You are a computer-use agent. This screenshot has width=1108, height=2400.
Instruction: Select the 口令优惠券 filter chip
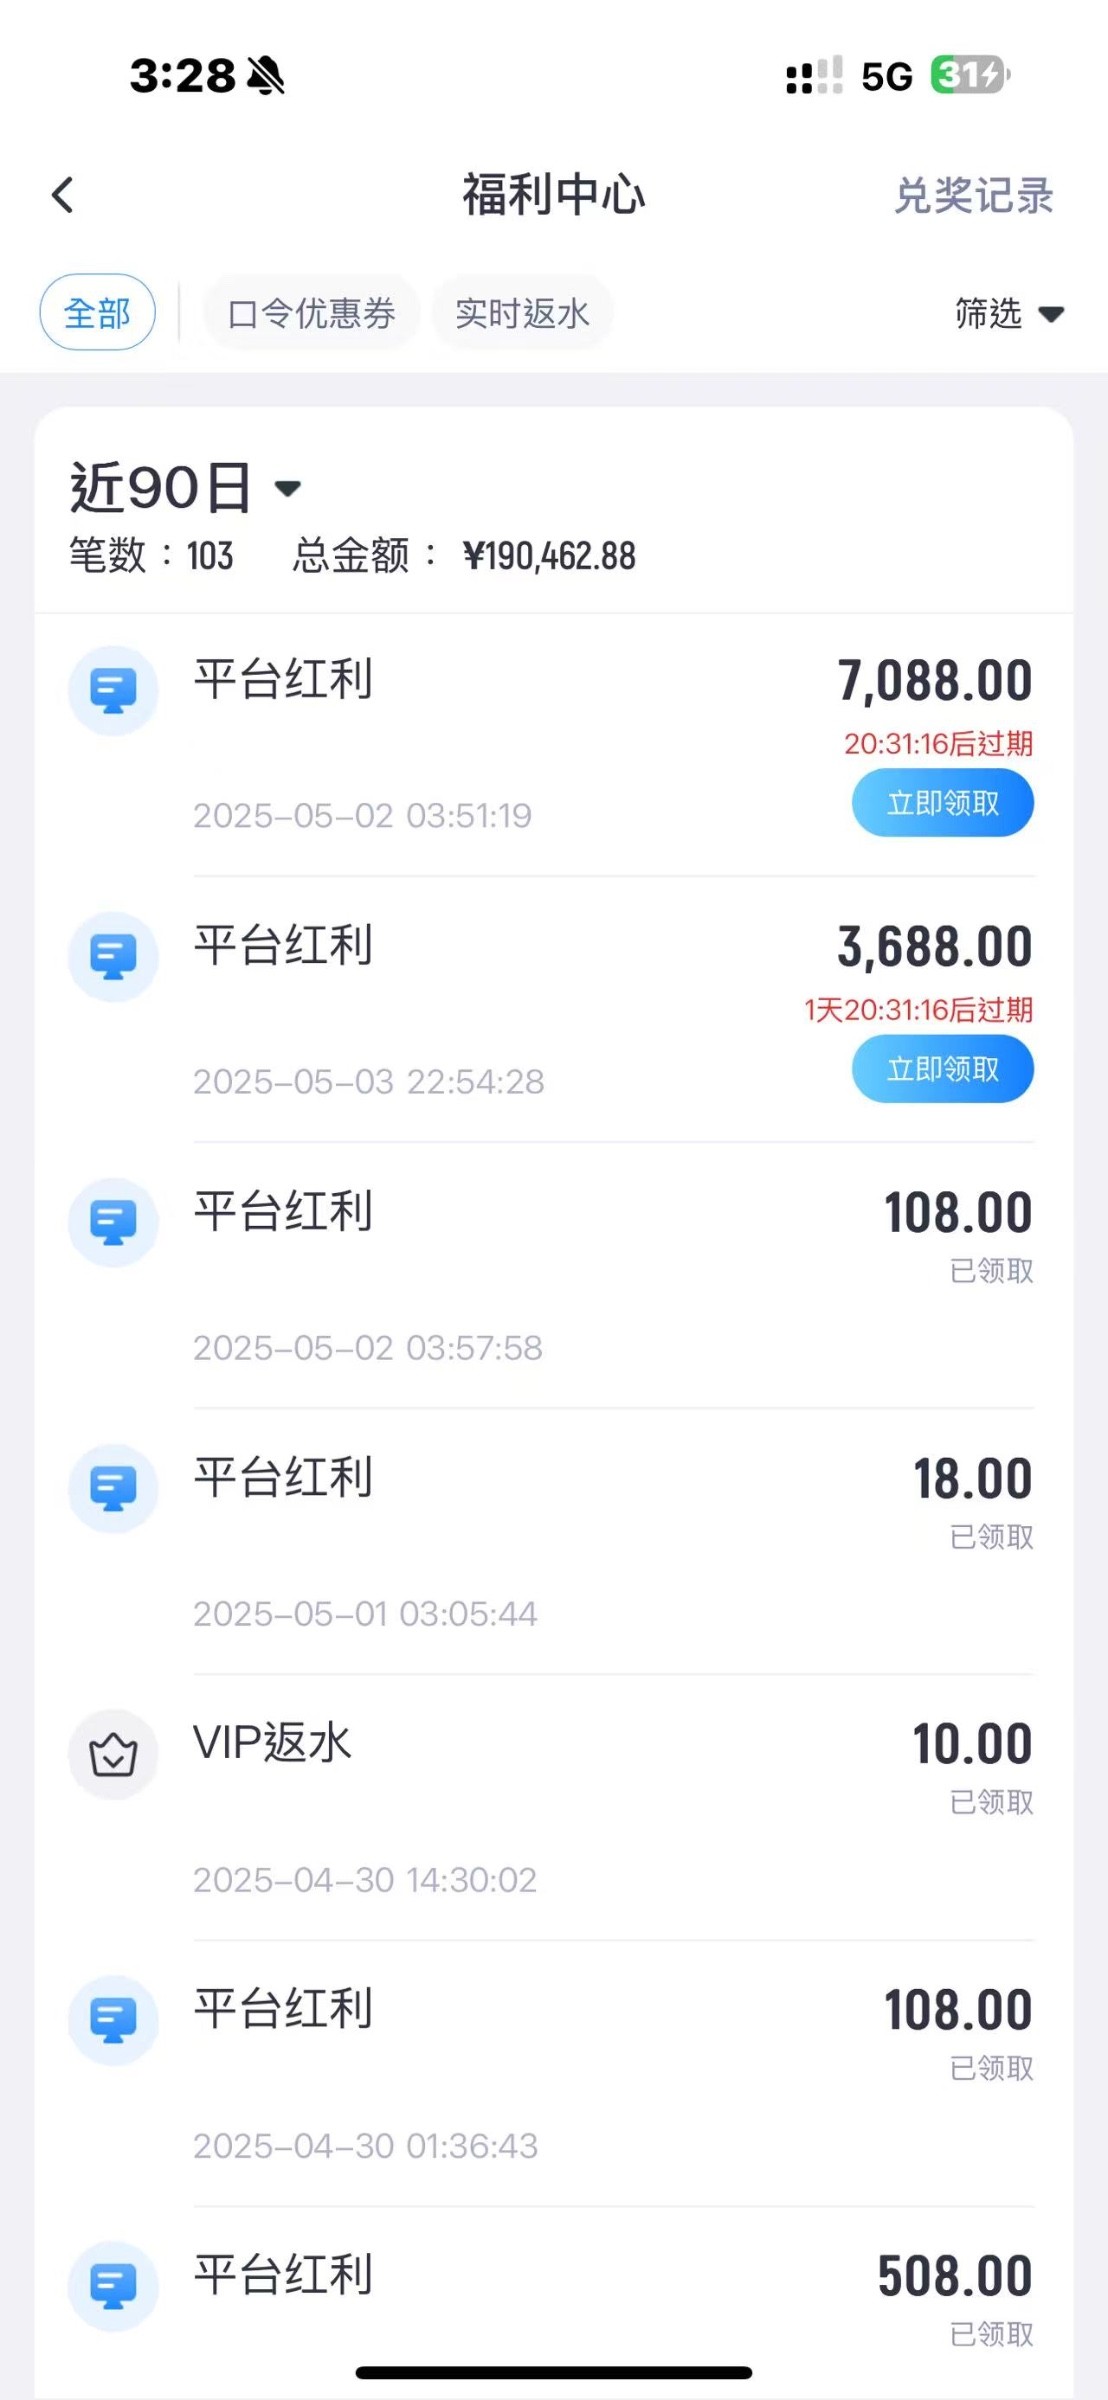pos(311,314)
